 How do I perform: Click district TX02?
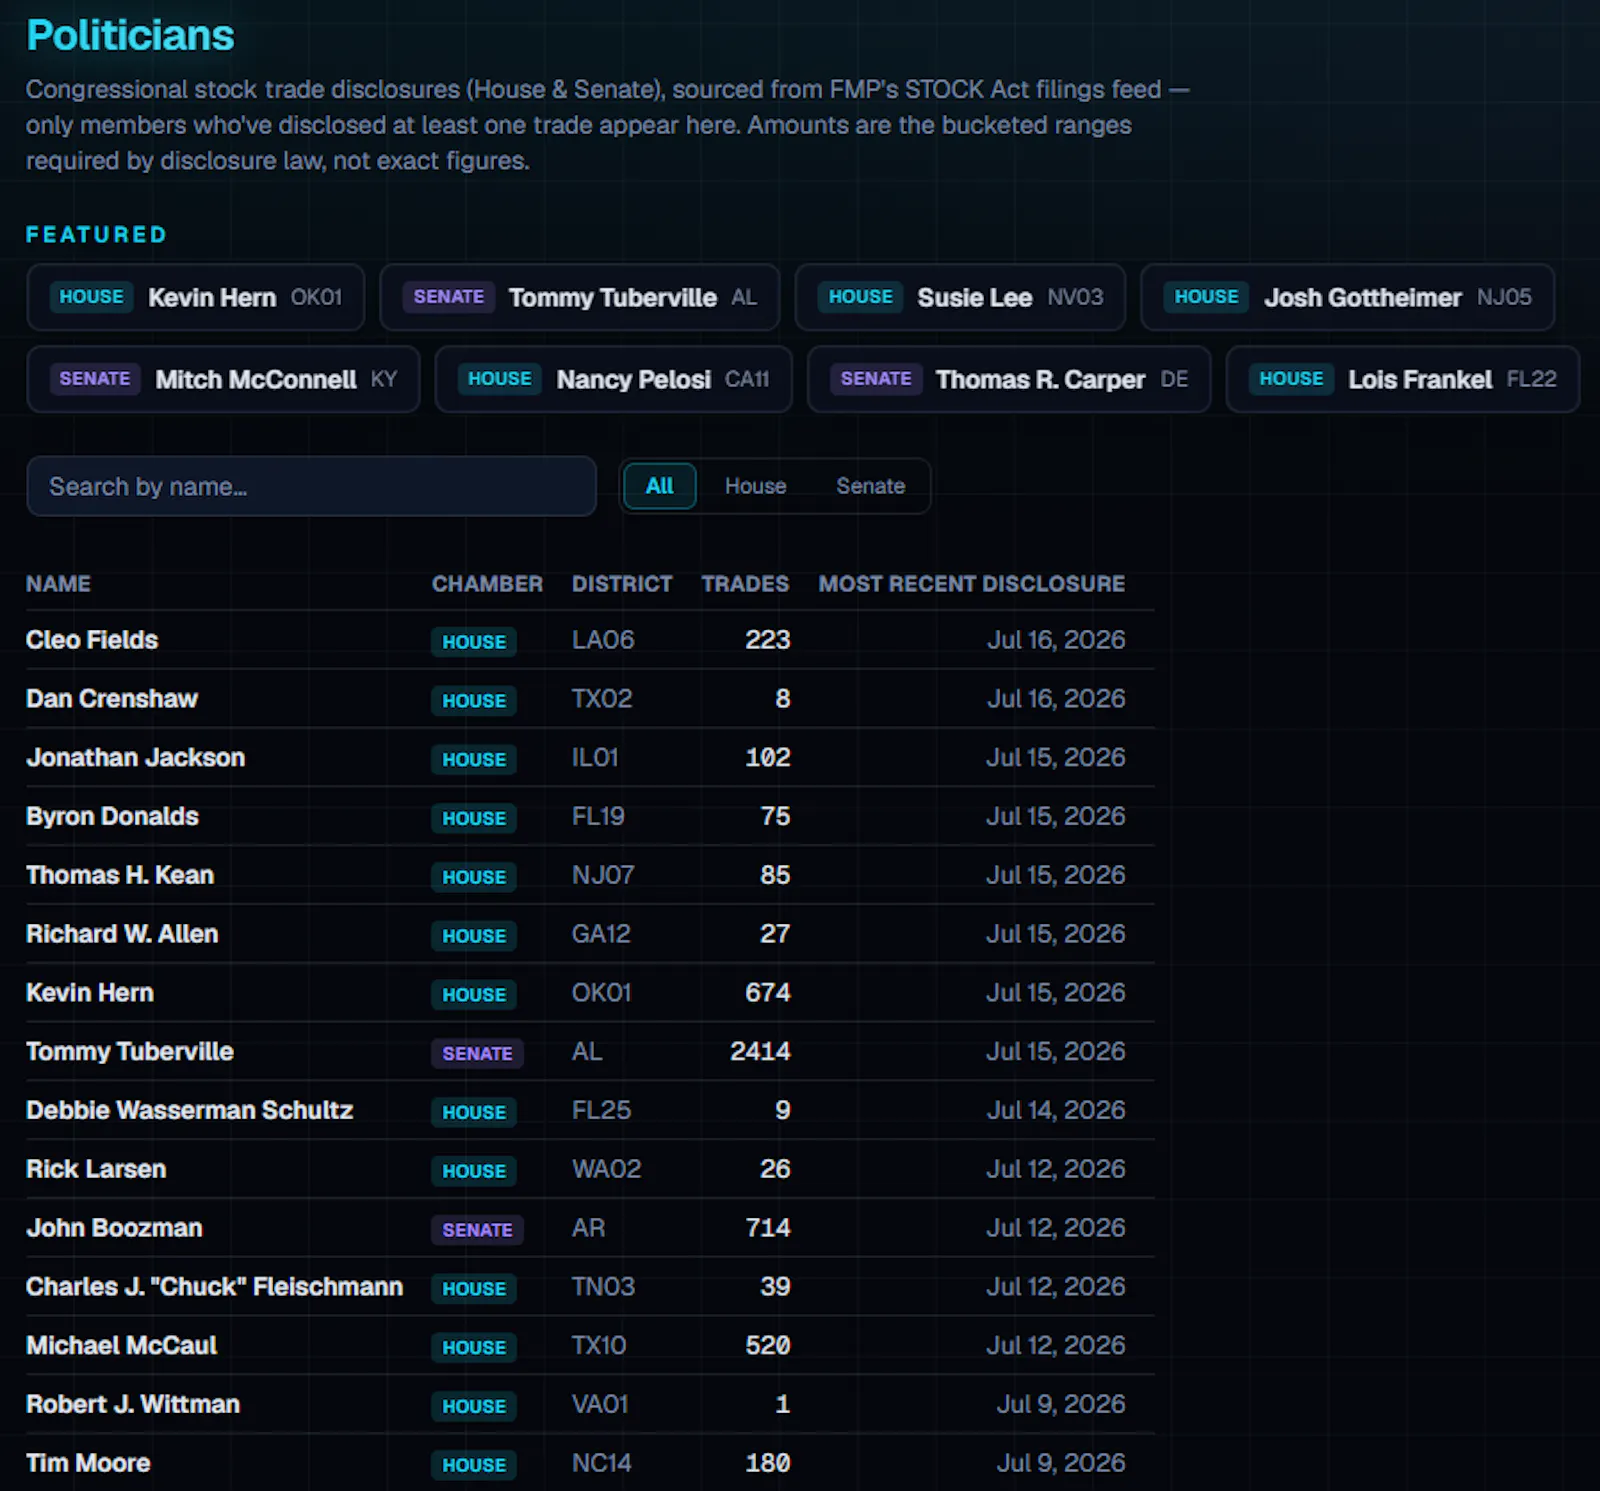[x=602, y=699]
